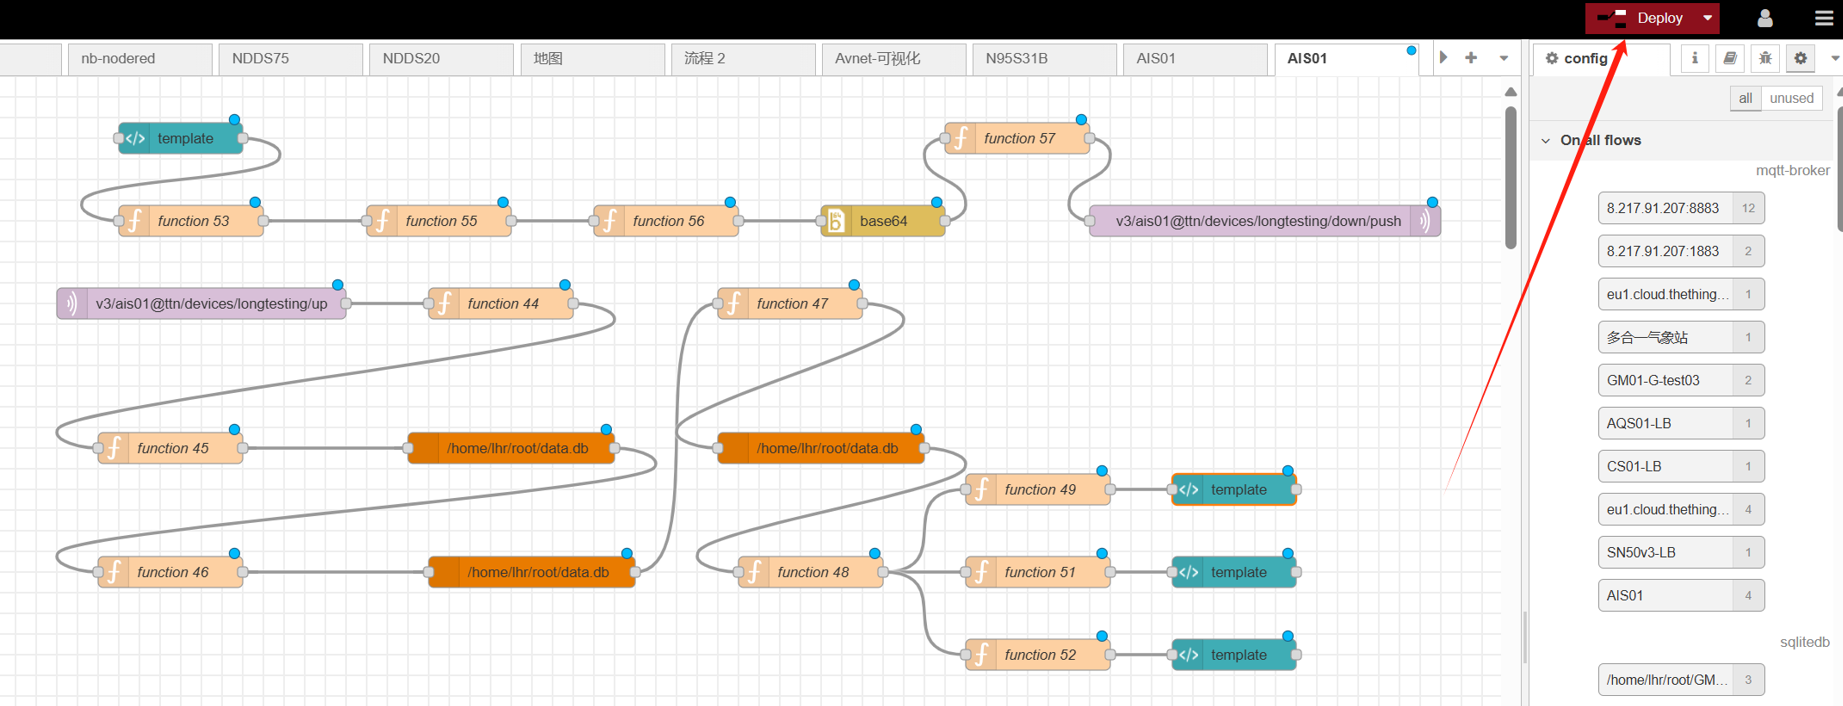The width and height of the screenshot is (1843, 706).
Task: Show unused config nodes filter
Action: click(1791, 98)
